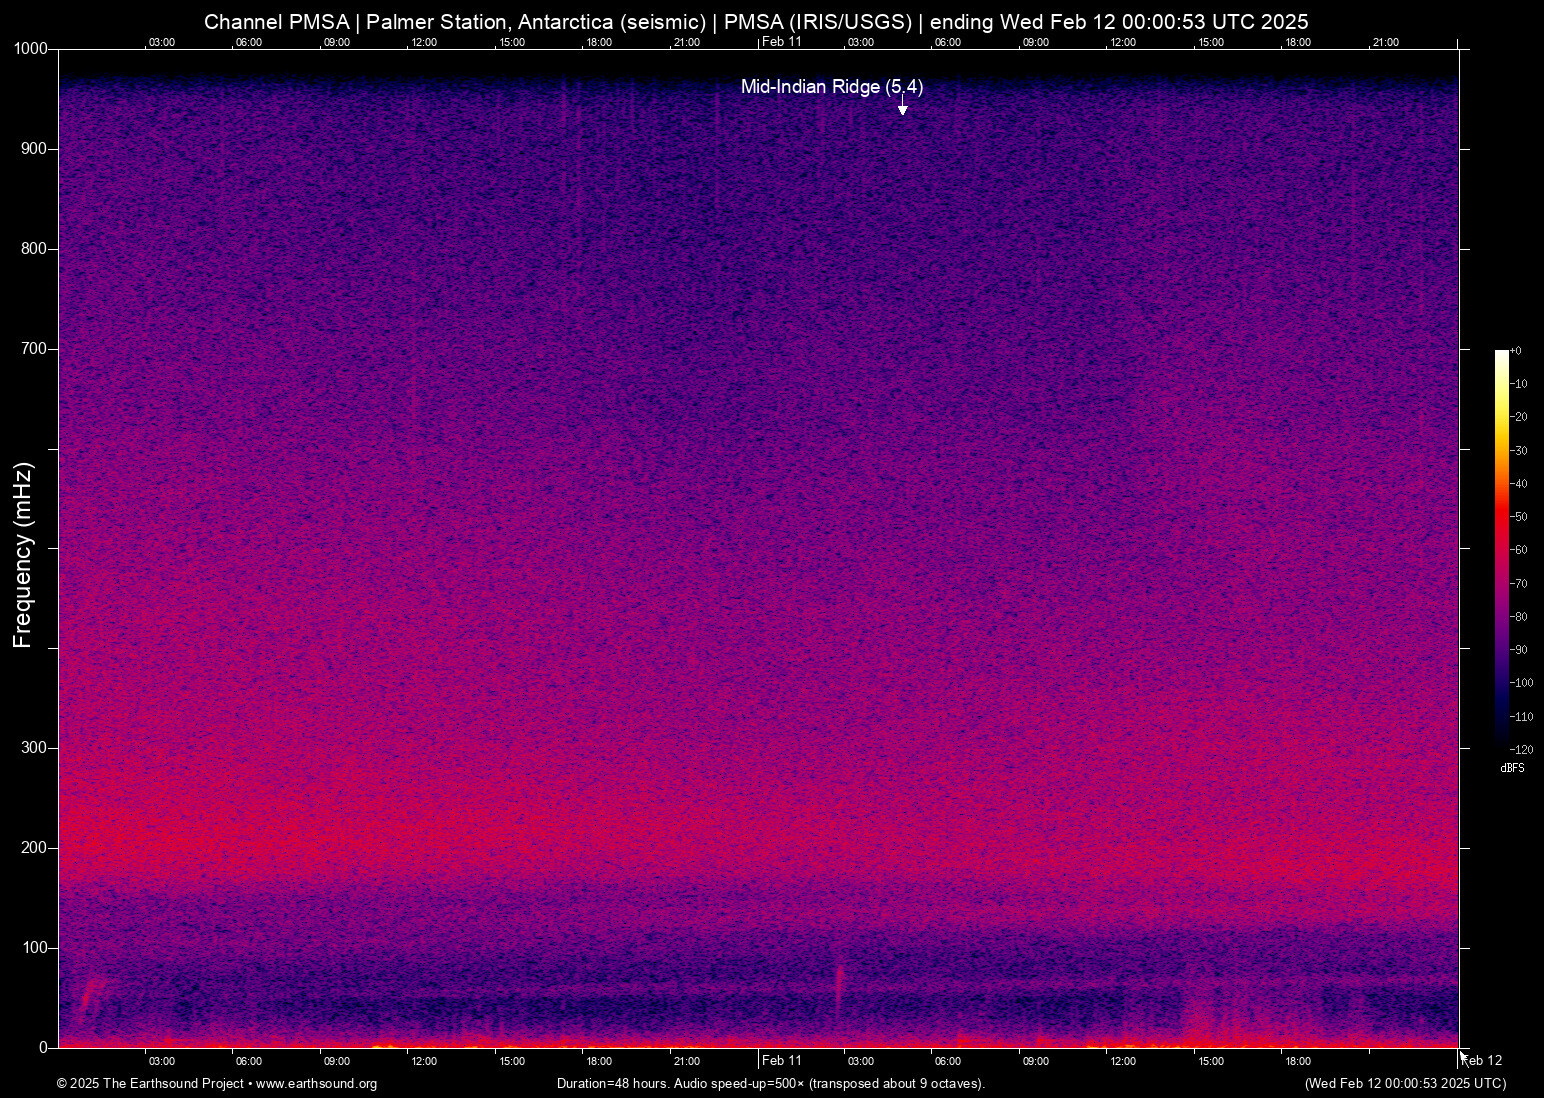The width and height of the screenshot is (1544, 1098).
Task: Click the "100" frequency axis label
Action: click(x=35, y=948)
